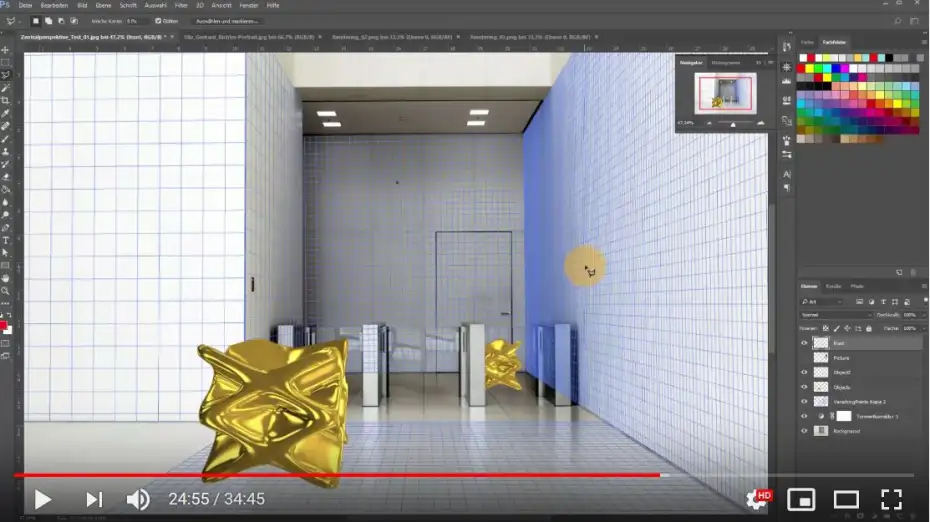
Task: Select the Eraser tool
Action: 5,177
